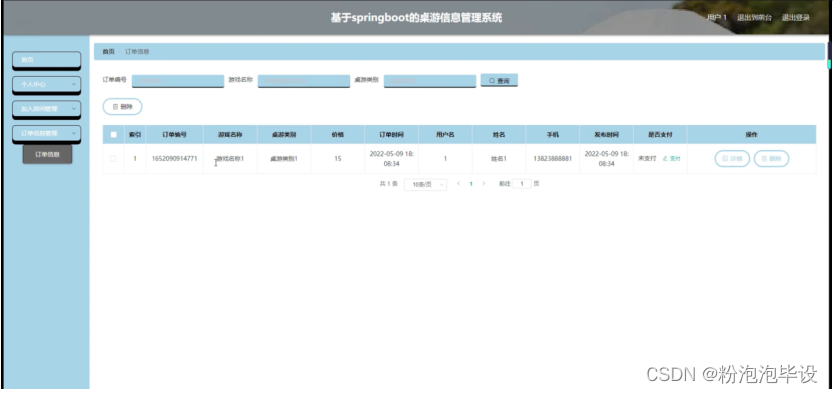Open the 游戏名称 search dropdown
833x393 pixels.
click(303, 80)
